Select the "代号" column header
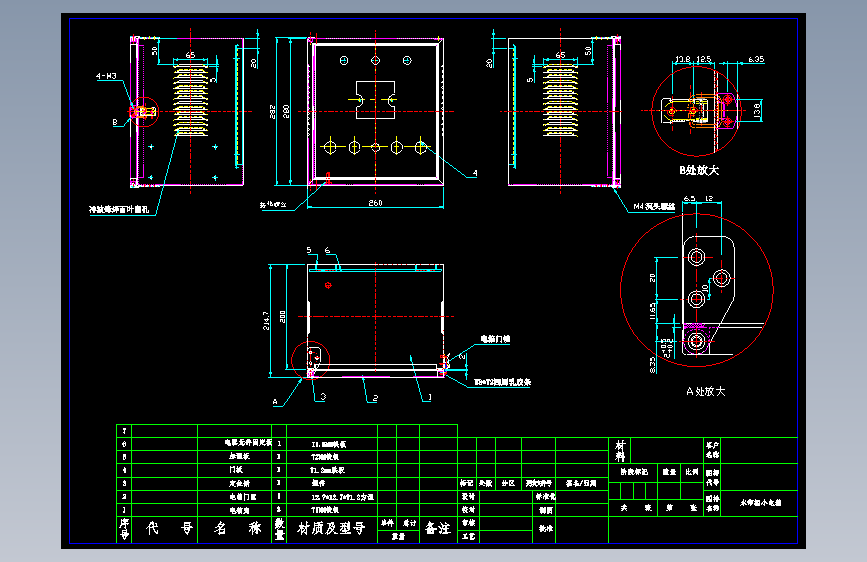Viewport: 867px width, 562px height. click(170, 529)
